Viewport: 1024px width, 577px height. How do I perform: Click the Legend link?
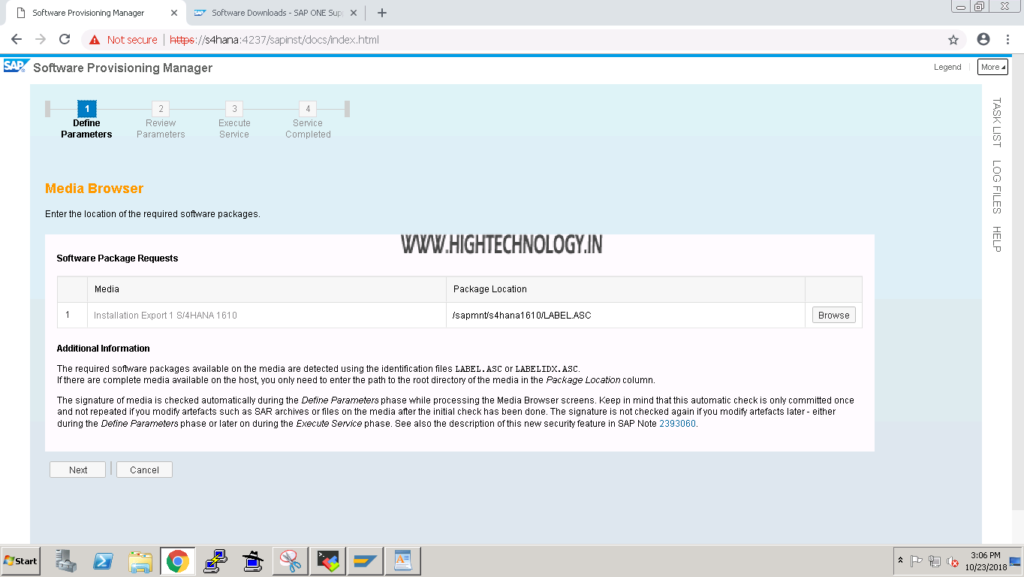(947, 67)
